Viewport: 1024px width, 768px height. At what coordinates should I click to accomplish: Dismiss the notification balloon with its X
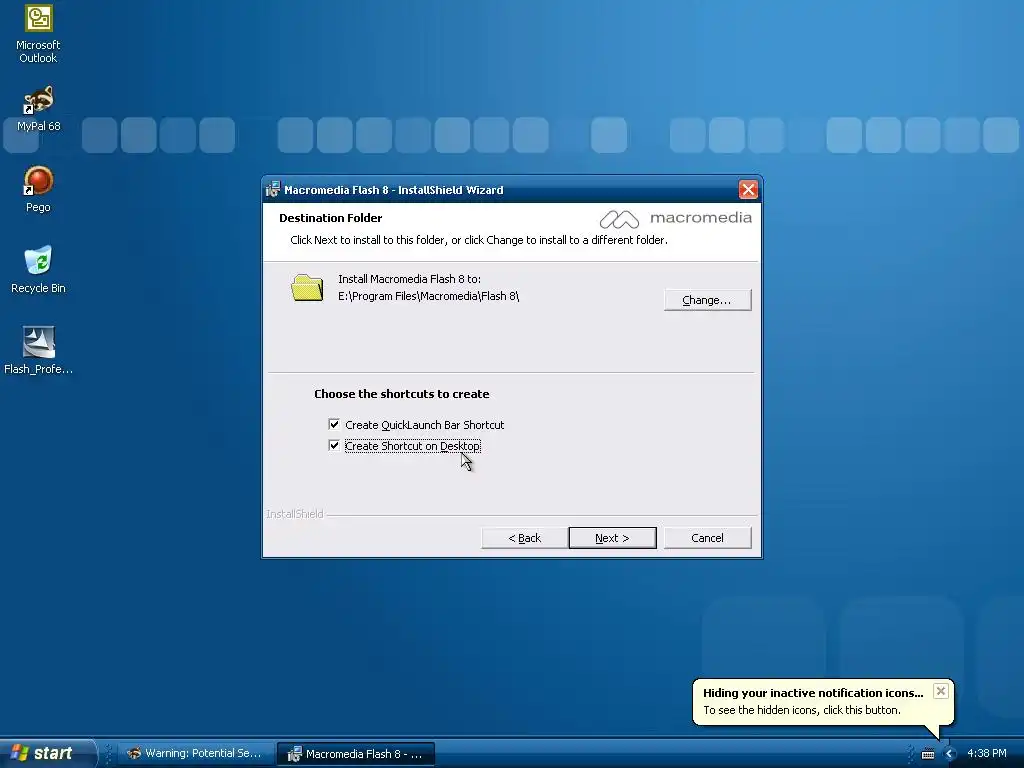940,691
